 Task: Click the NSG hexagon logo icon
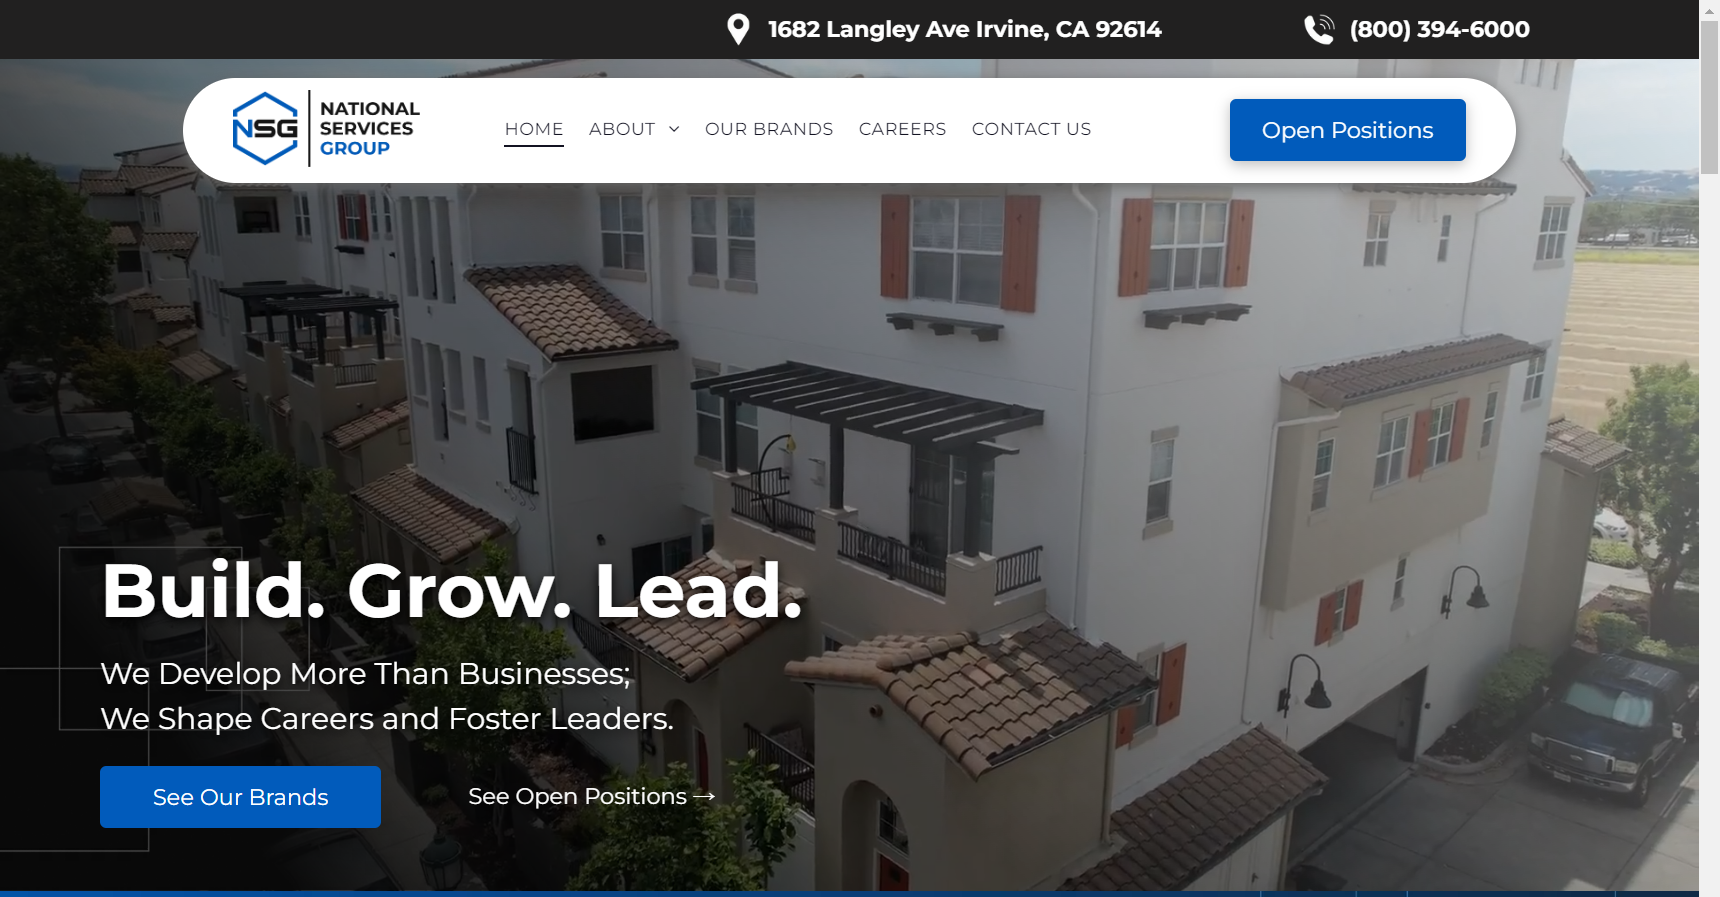click(266, 128)
